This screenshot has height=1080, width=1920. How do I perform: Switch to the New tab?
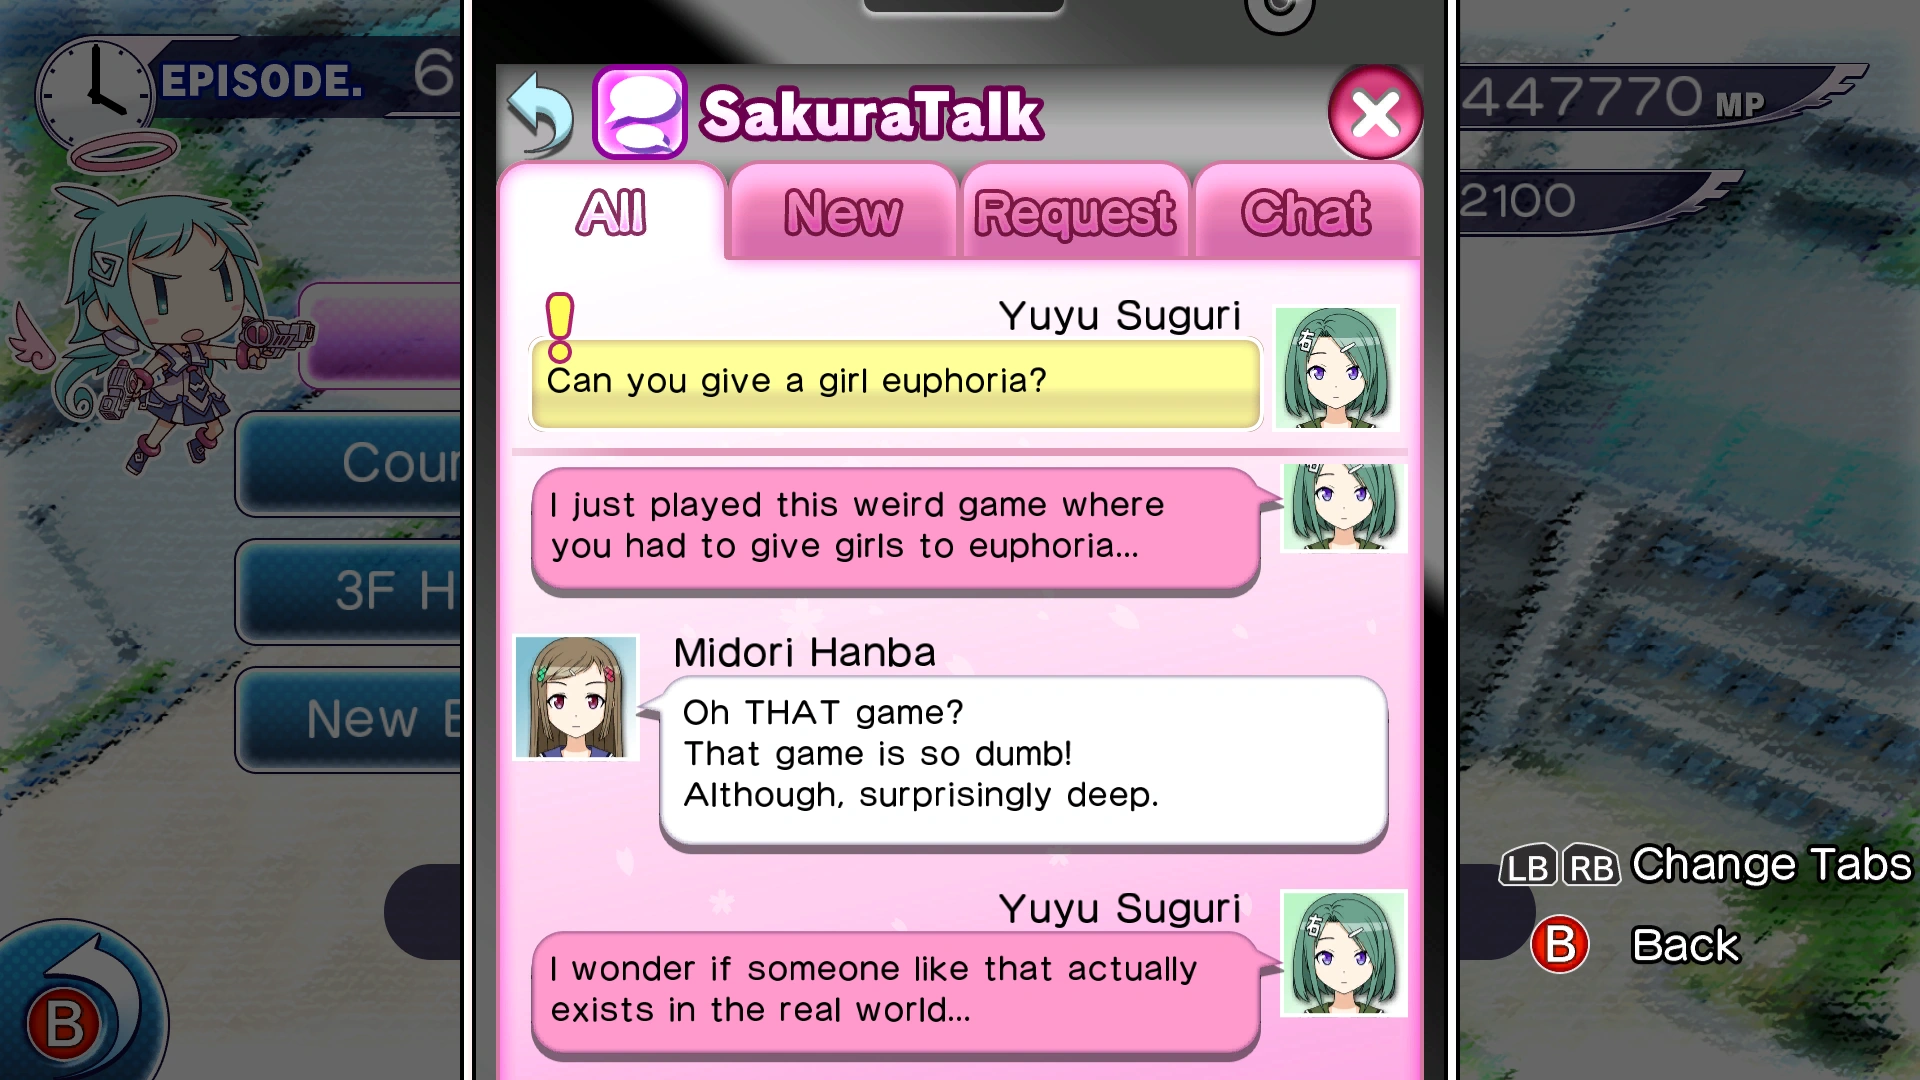pyautogui.click(x=843, y=212)
